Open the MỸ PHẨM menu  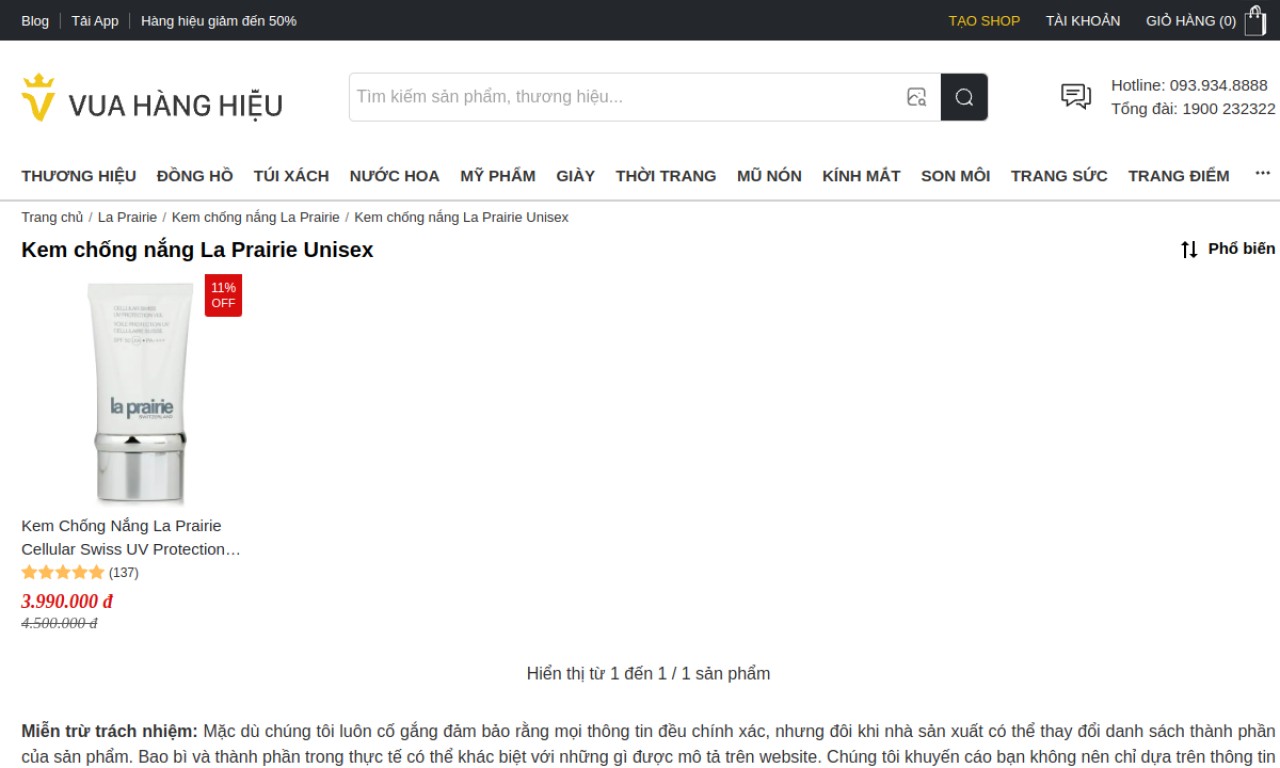pyautogui.click(x=498, y=176)
